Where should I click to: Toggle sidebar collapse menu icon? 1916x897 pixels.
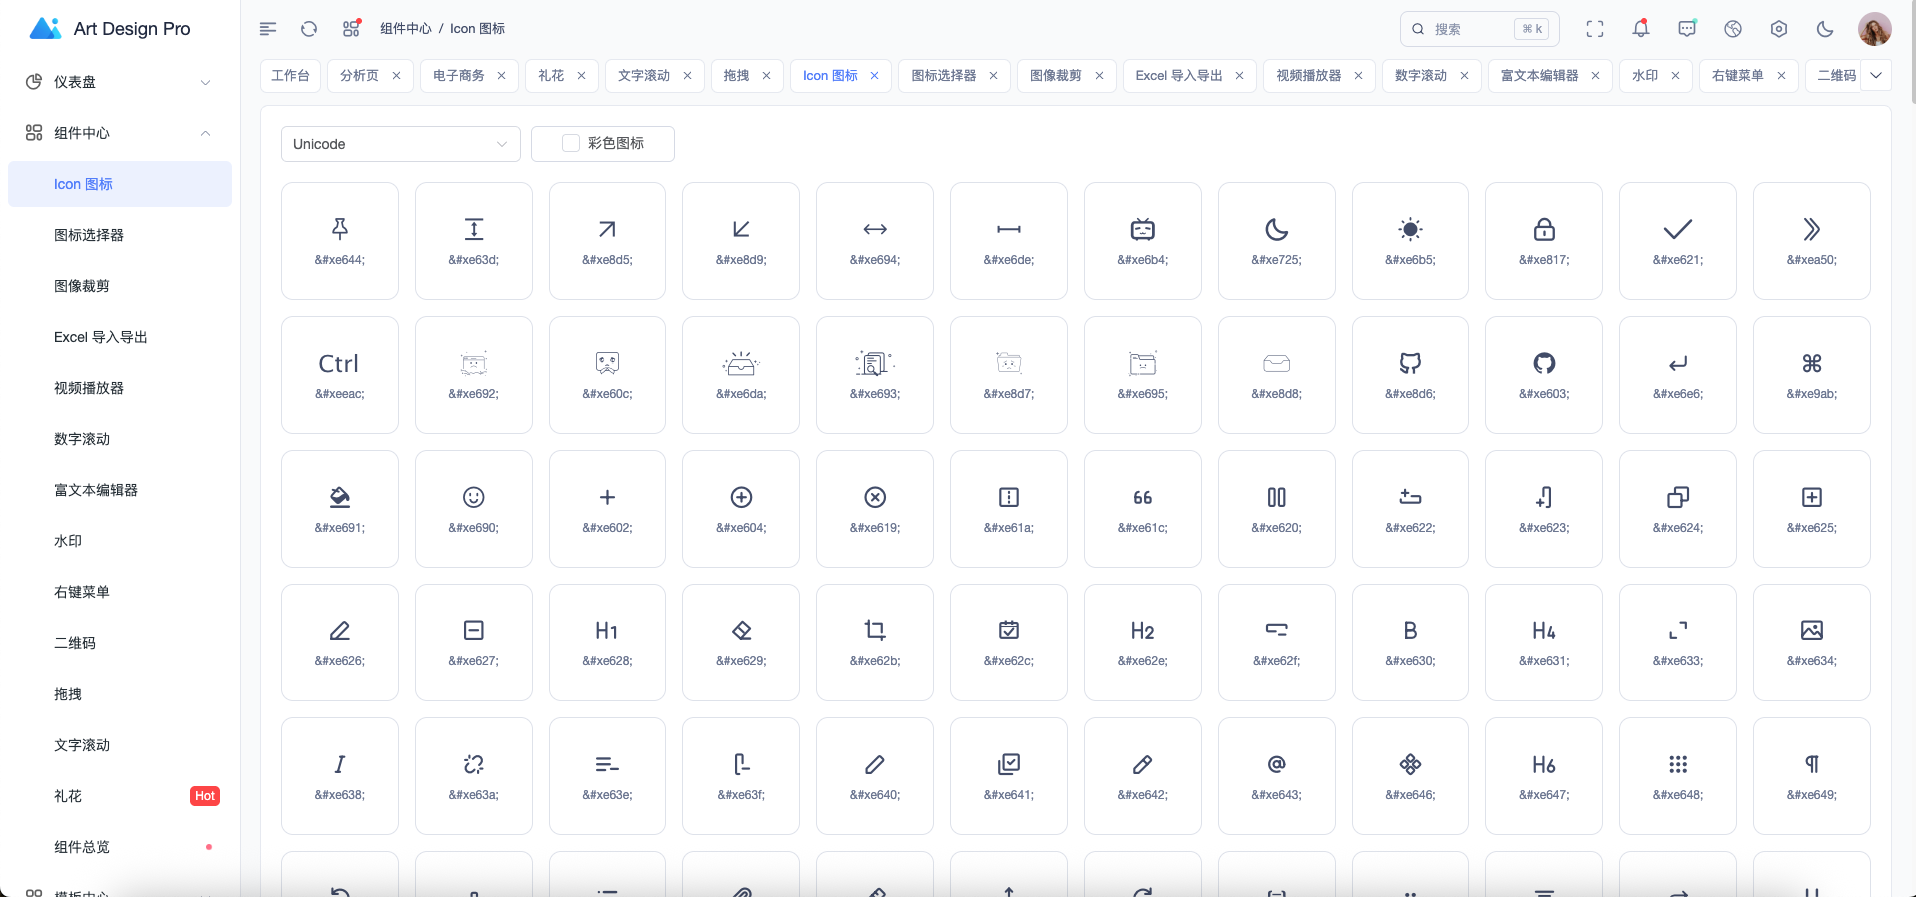pos(268,29)
